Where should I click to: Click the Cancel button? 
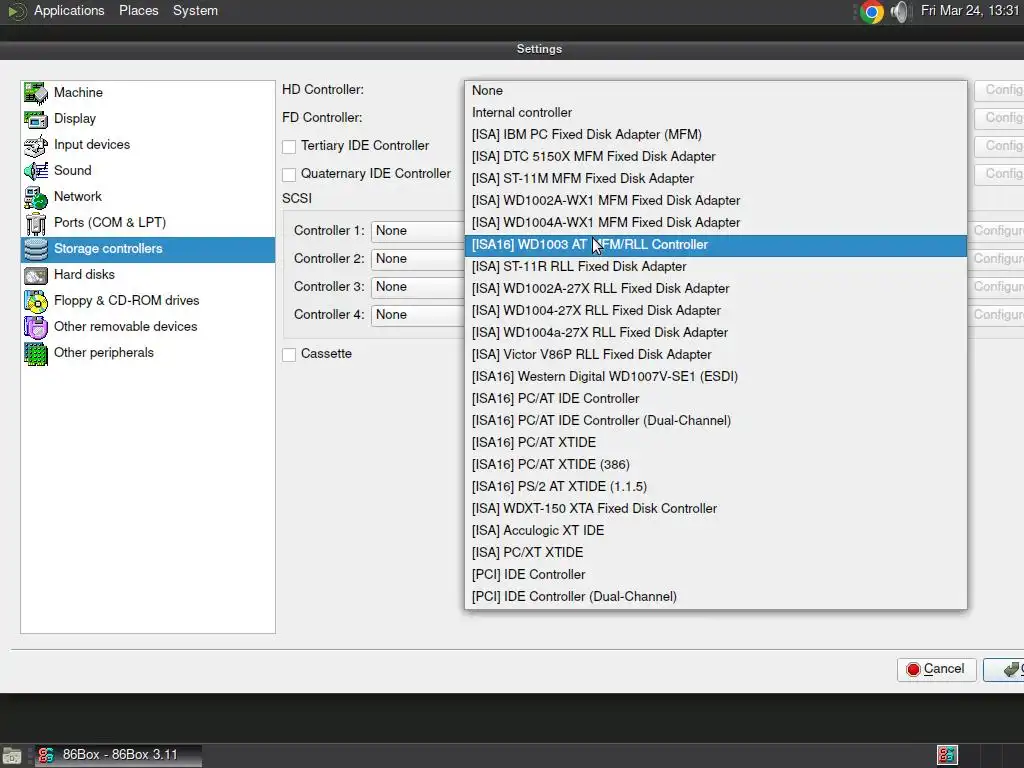pyautogui.click(x=936, y=669)
